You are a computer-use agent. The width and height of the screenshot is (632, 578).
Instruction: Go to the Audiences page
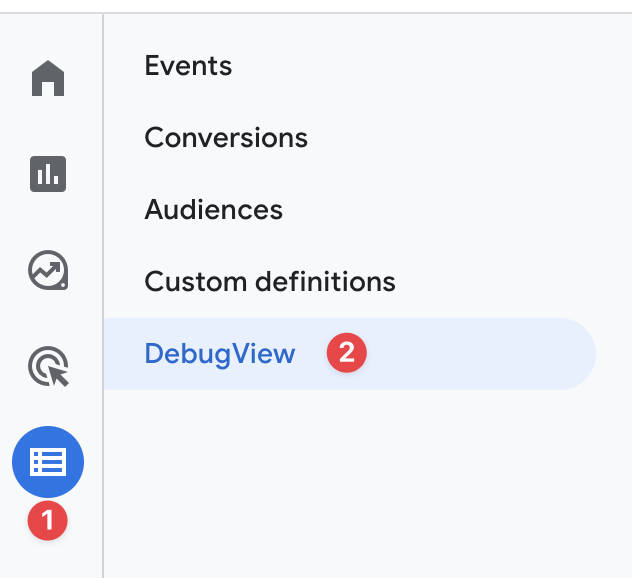pyautogui.click(x=214, y=210)
